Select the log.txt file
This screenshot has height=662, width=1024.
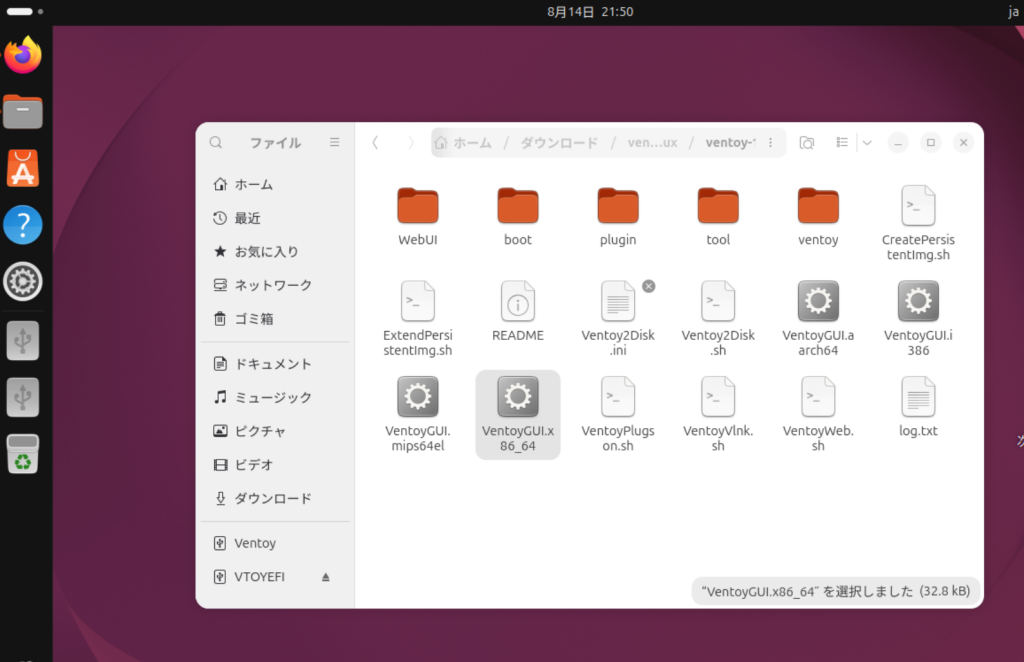(918, 407)
